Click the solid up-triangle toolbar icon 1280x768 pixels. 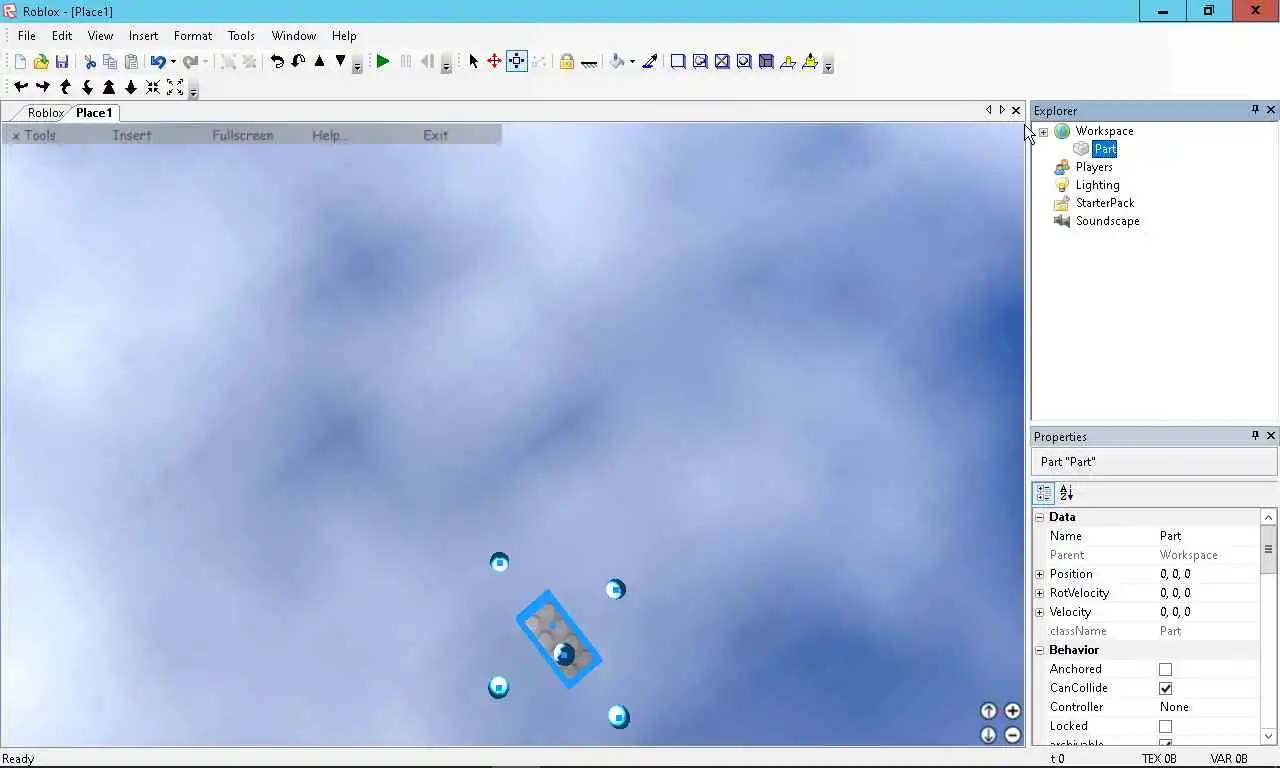pyautogui.click(x=319, y=61)
